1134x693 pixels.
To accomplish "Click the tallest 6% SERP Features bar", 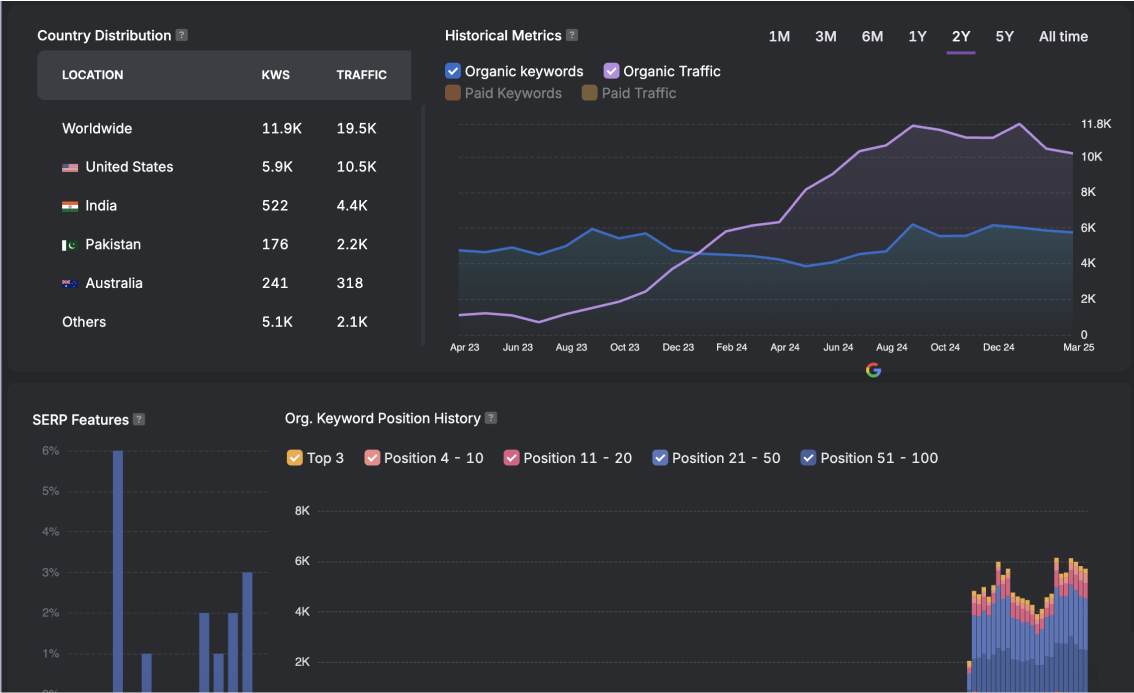I will point(118,571).
